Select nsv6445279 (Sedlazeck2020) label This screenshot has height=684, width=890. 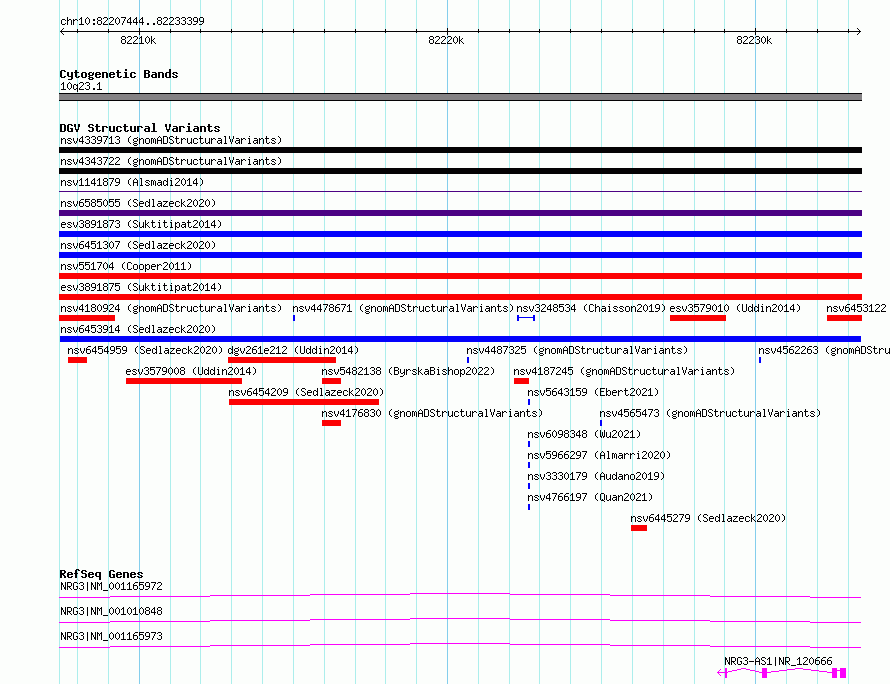pyautogui.click(x=708, y=518)
